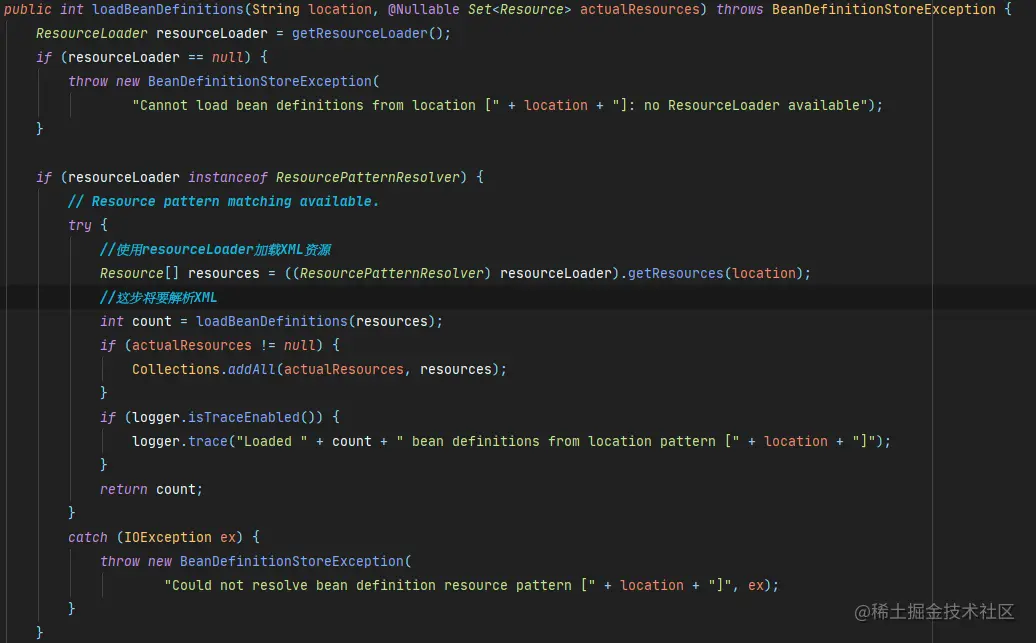
Task: Click the 'Could not resolve bean definition resource pattern' string
Action: pyautogui.click(x=380, y=585)
